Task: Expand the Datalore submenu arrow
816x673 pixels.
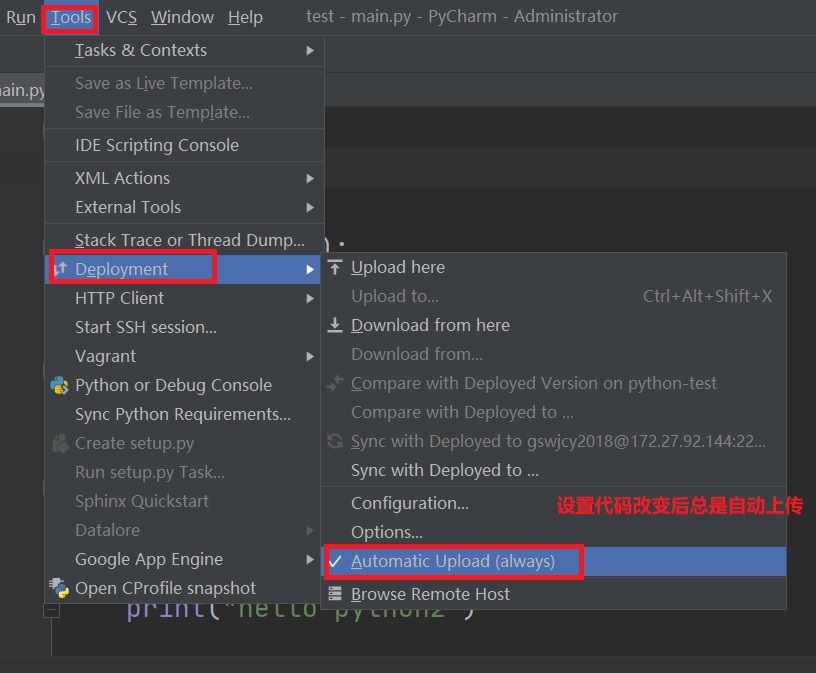Action: tap(310, 530)
